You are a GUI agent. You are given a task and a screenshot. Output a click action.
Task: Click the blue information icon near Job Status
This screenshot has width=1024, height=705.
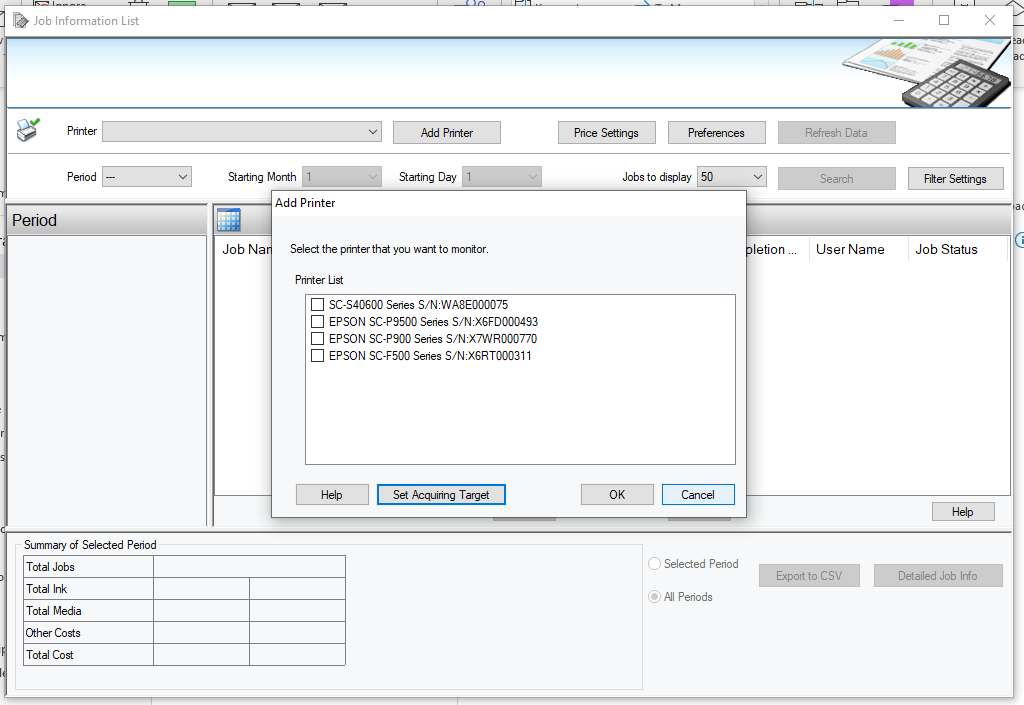coord(1020,240)
